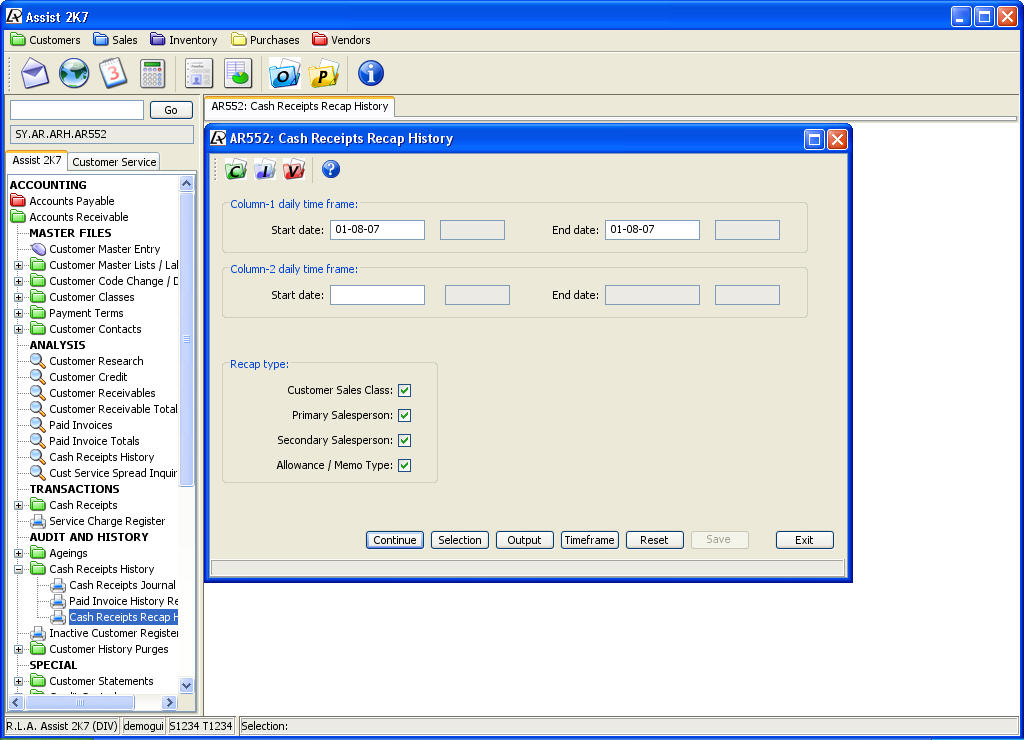
Task: Open Service Charge Register
Action: [107, 521]
